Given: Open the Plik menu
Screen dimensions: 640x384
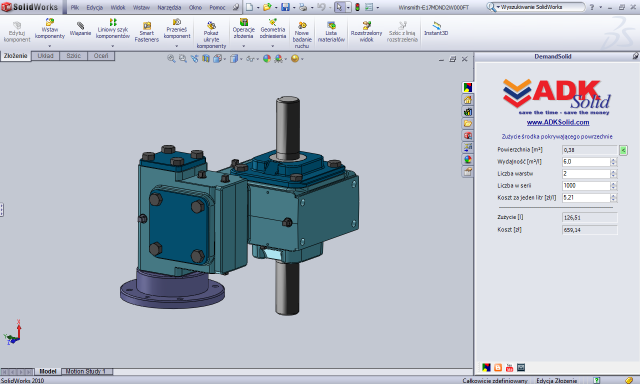Looking at the screenshot, I should pyautogui.click(x=75, y=7).
